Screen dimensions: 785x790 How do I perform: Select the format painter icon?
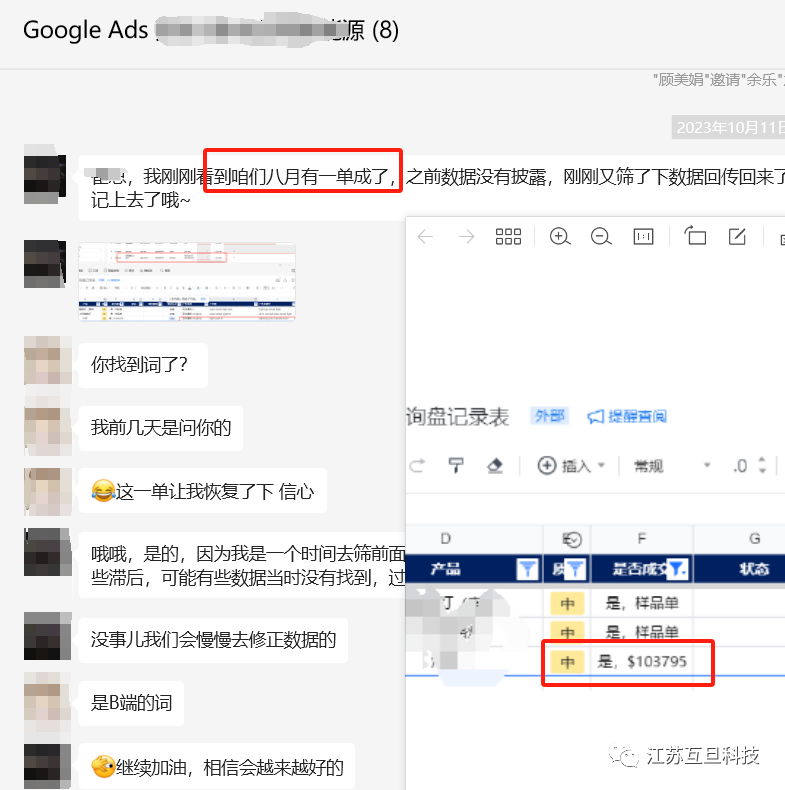[x=456, y=465]
